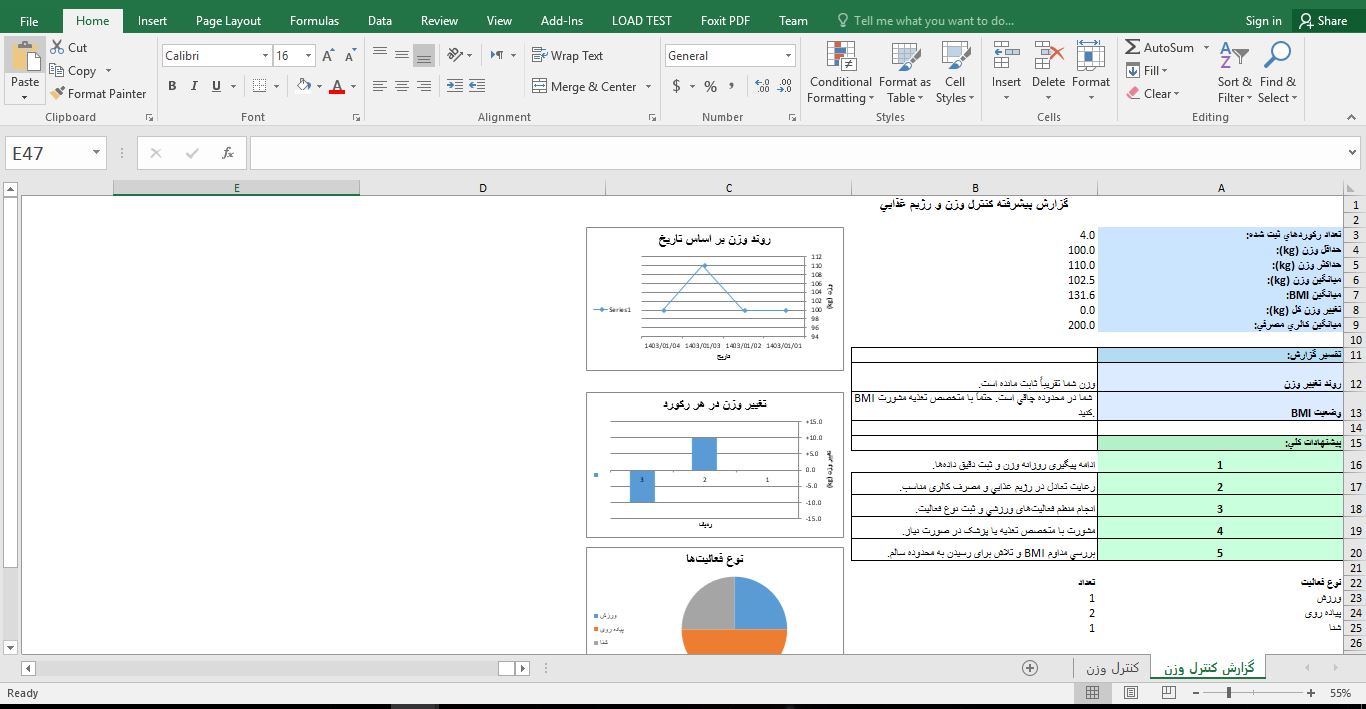The height and width of the screenshot is (709, 1366).
Task: Open the Fill Color dropdown arrow
Action: [x=319, y=86]
